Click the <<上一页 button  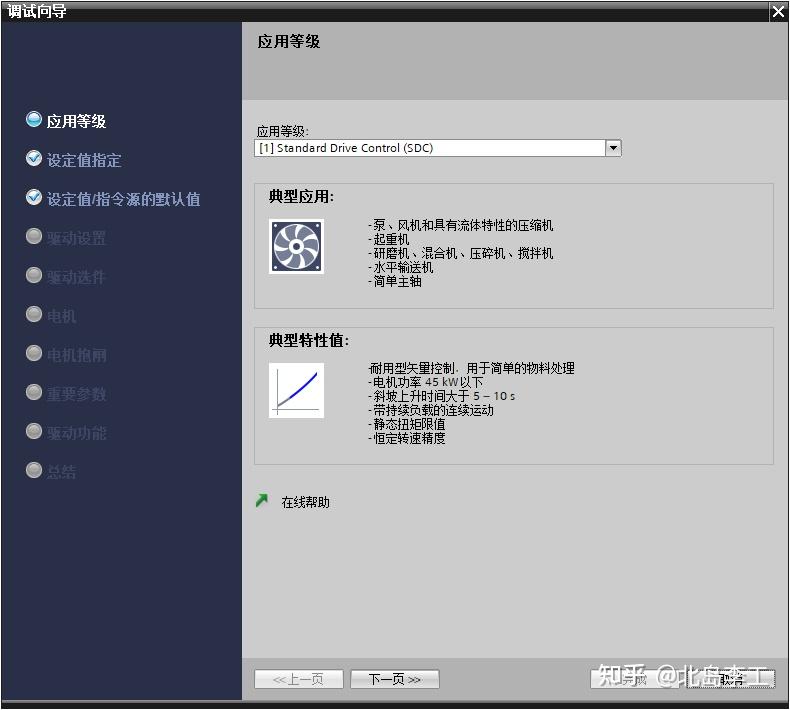point(299,679)
